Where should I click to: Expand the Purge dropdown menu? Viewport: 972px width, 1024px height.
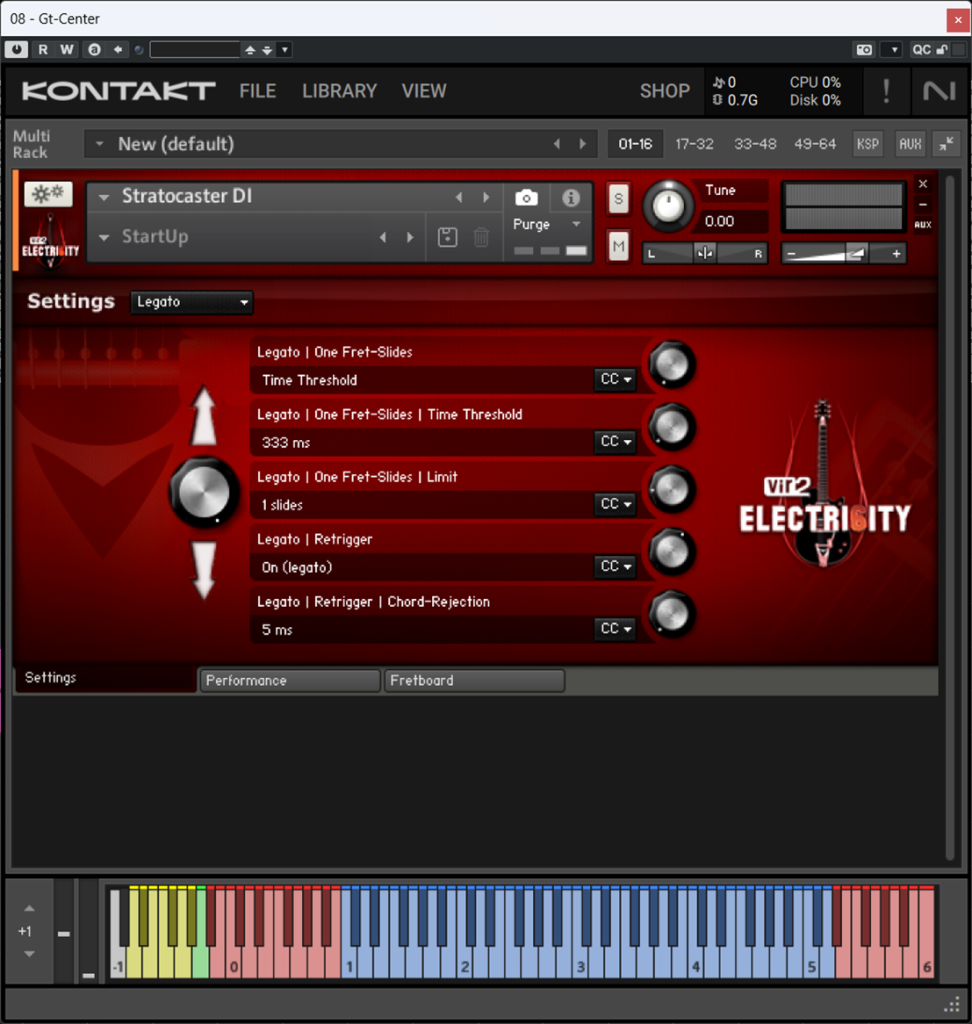point(576,224)
